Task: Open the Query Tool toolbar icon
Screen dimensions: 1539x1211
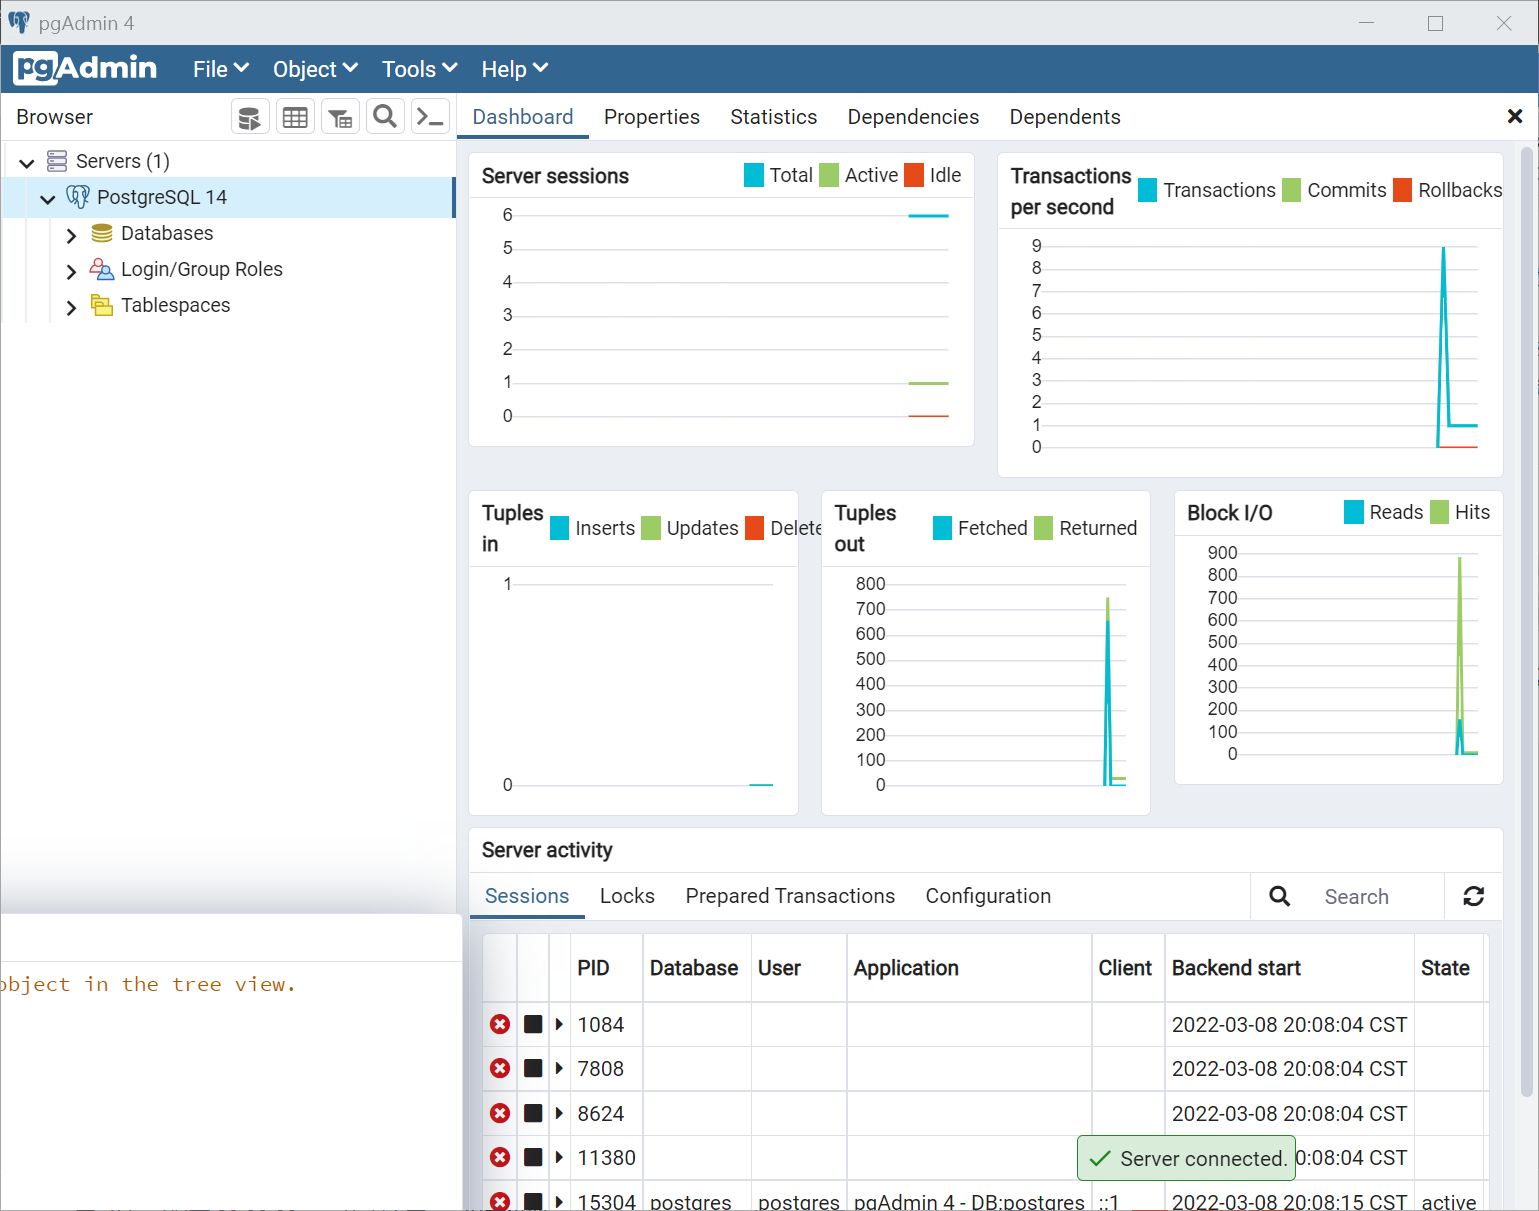Action: click(x=250, y=117)
